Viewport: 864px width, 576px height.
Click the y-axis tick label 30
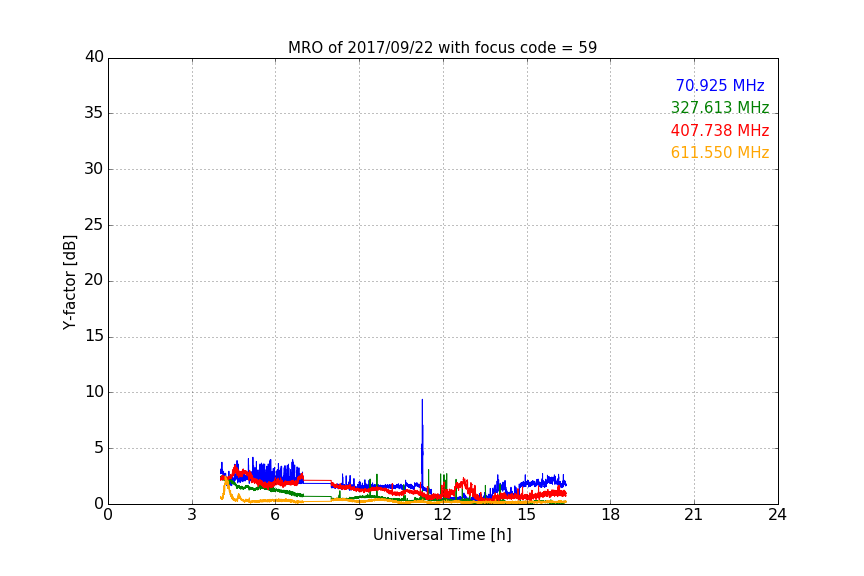[94, 169]
